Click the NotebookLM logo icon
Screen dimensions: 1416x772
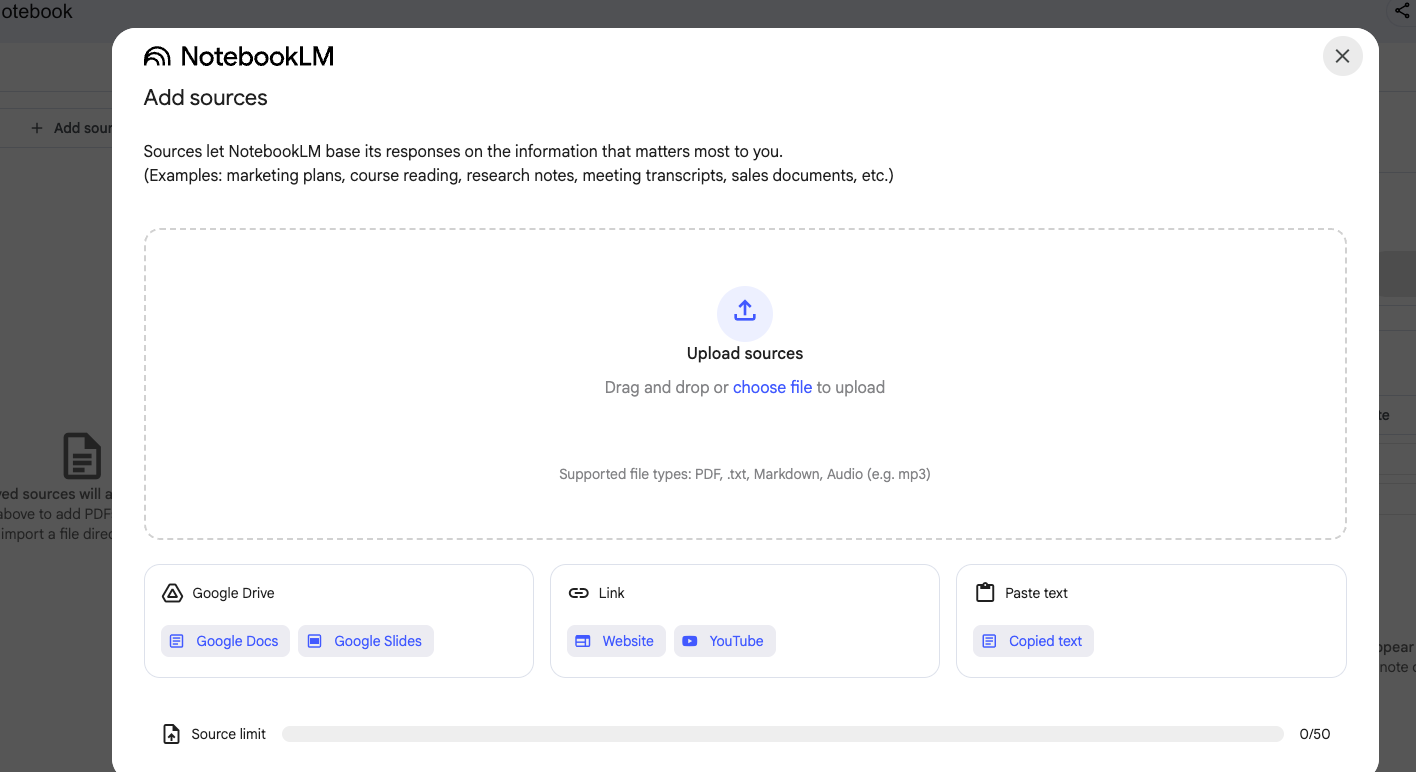157,57
